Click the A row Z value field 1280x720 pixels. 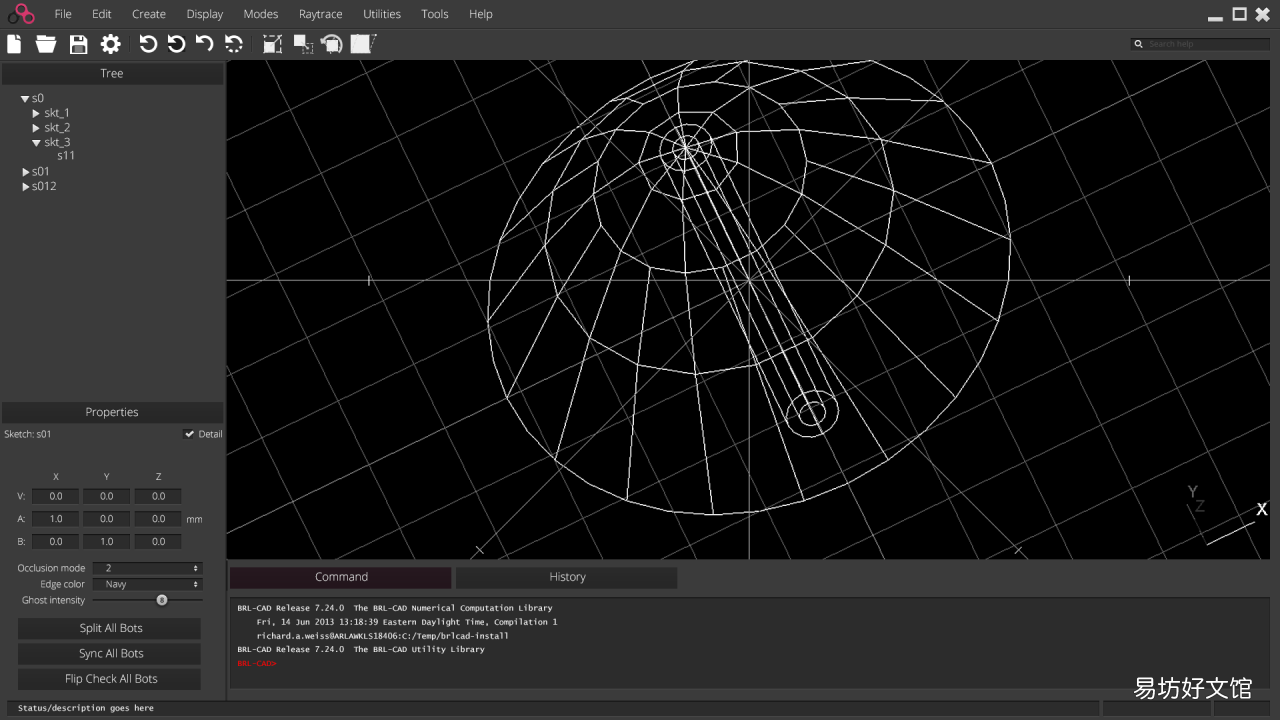point(158,519)
